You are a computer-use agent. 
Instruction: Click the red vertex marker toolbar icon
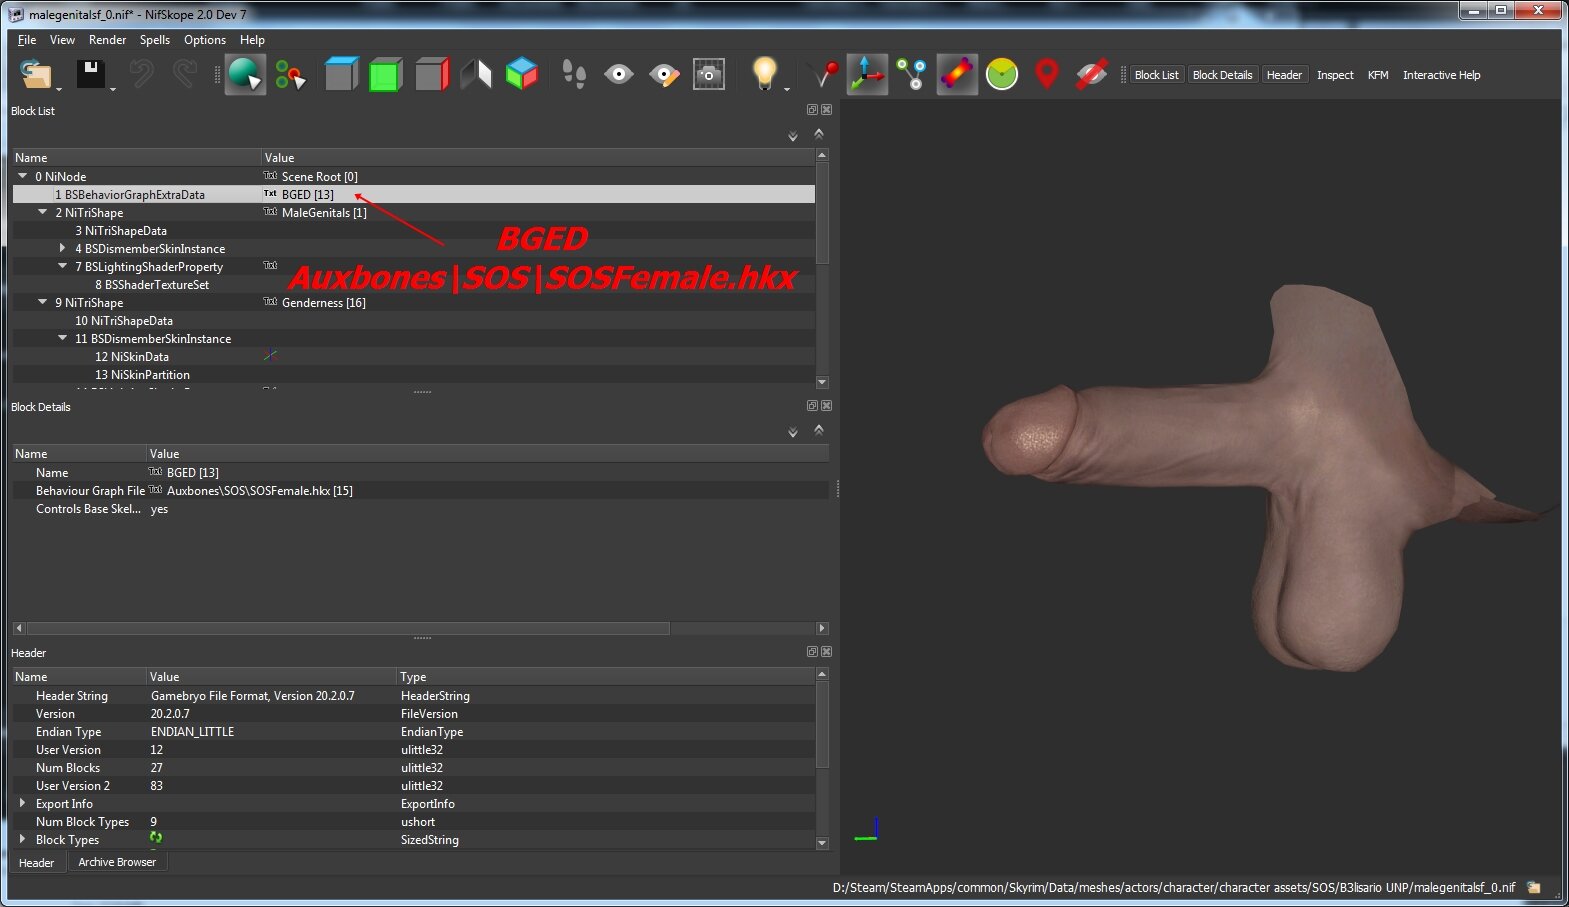824,75
